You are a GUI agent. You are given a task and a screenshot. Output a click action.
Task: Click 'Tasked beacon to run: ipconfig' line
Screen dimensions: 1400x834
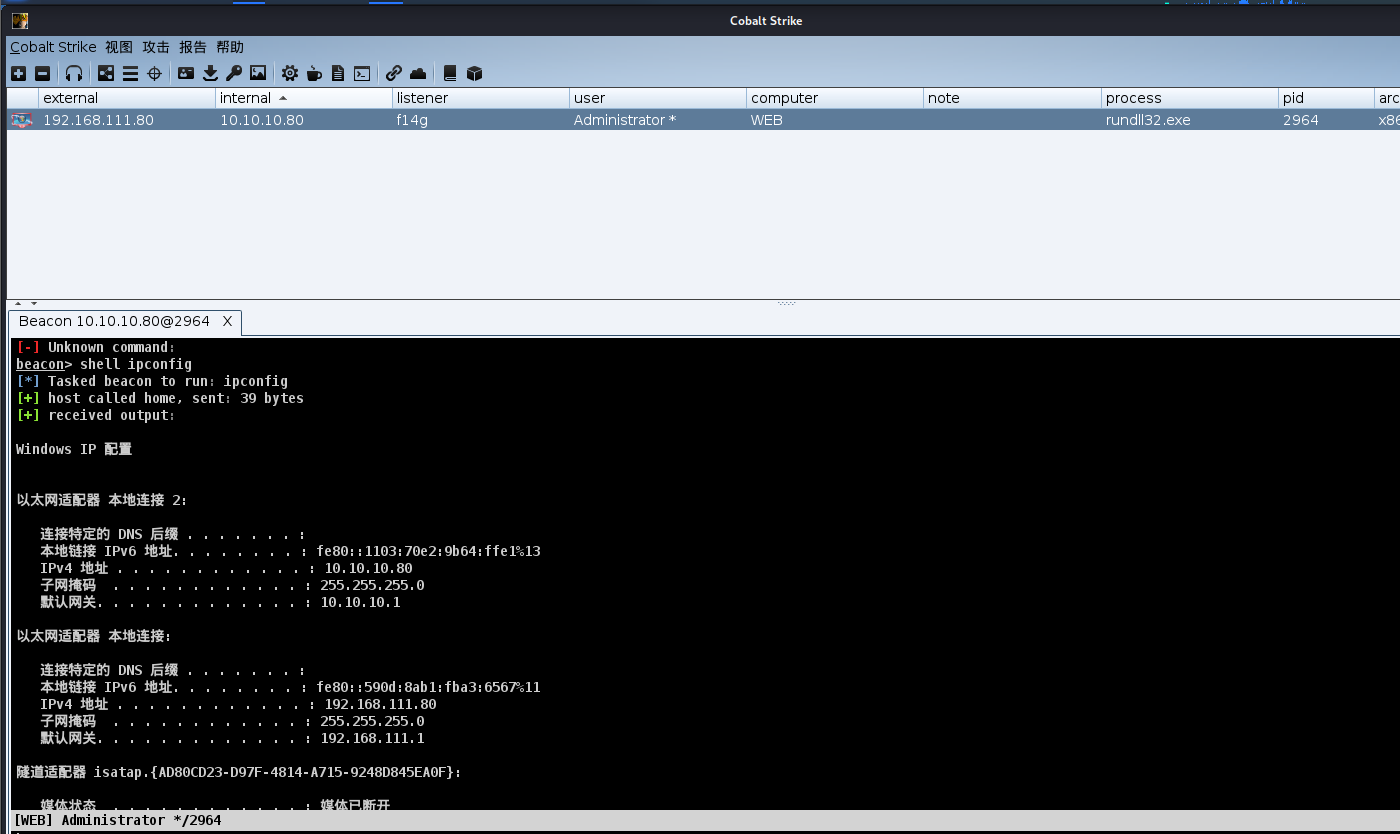pyautogui.click(x=152, y=381)
